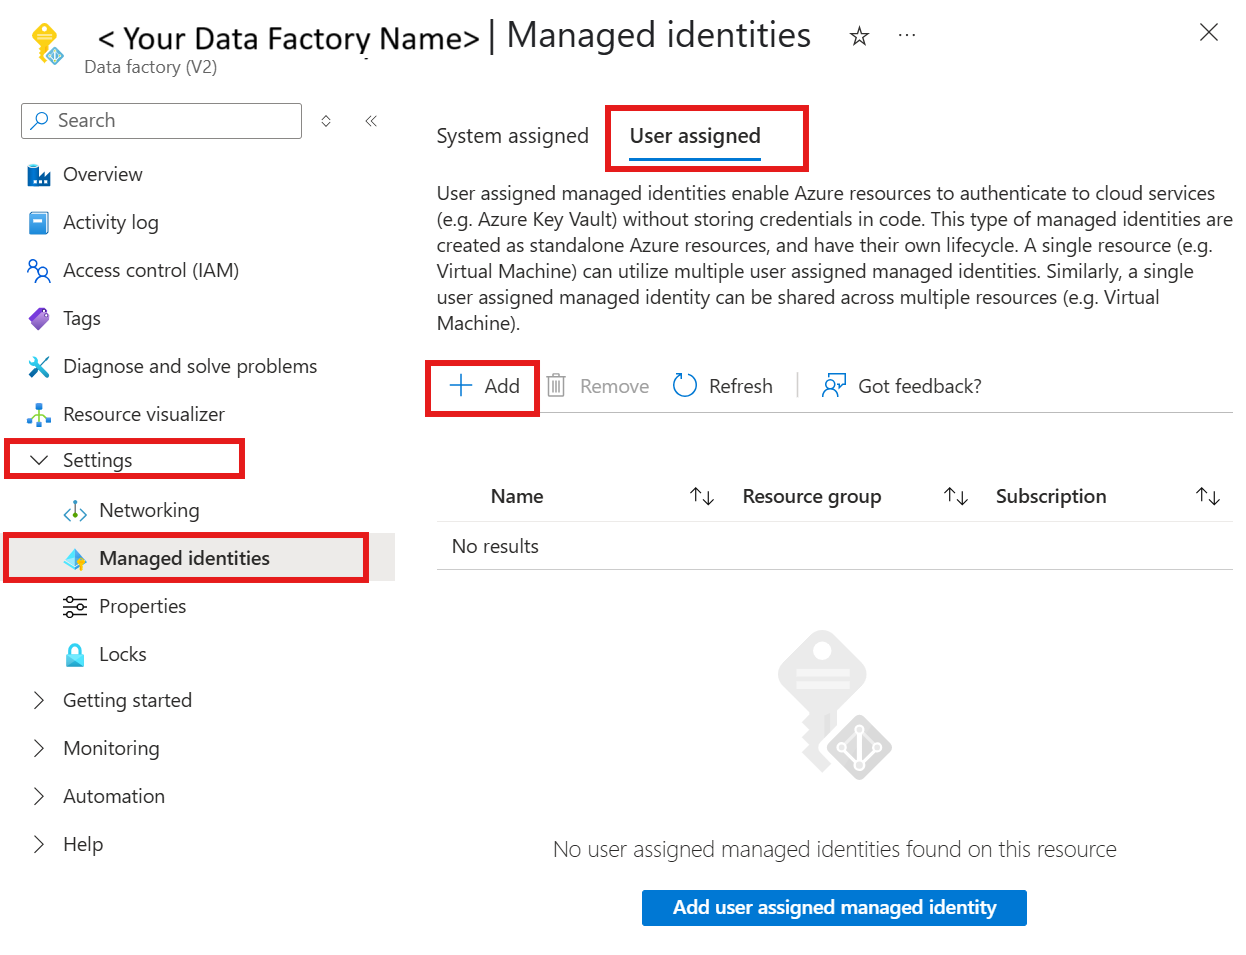Open Diagnose and solve problems
This screenshot has width=1246, height=955.
tap(189, 367)
